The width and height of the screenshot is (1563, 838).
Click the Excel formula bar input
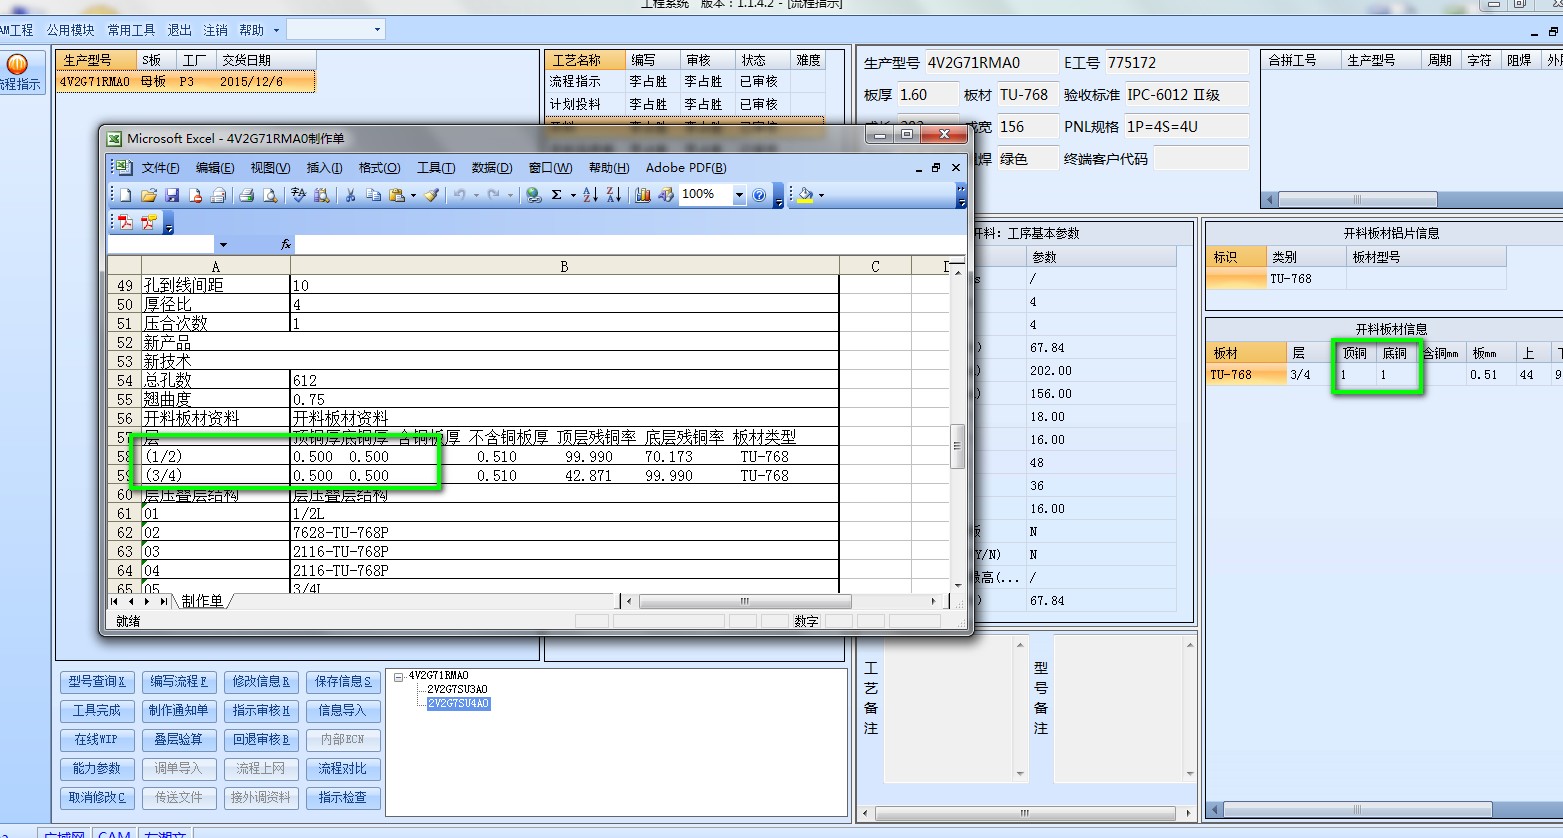(x=630, y=244)
